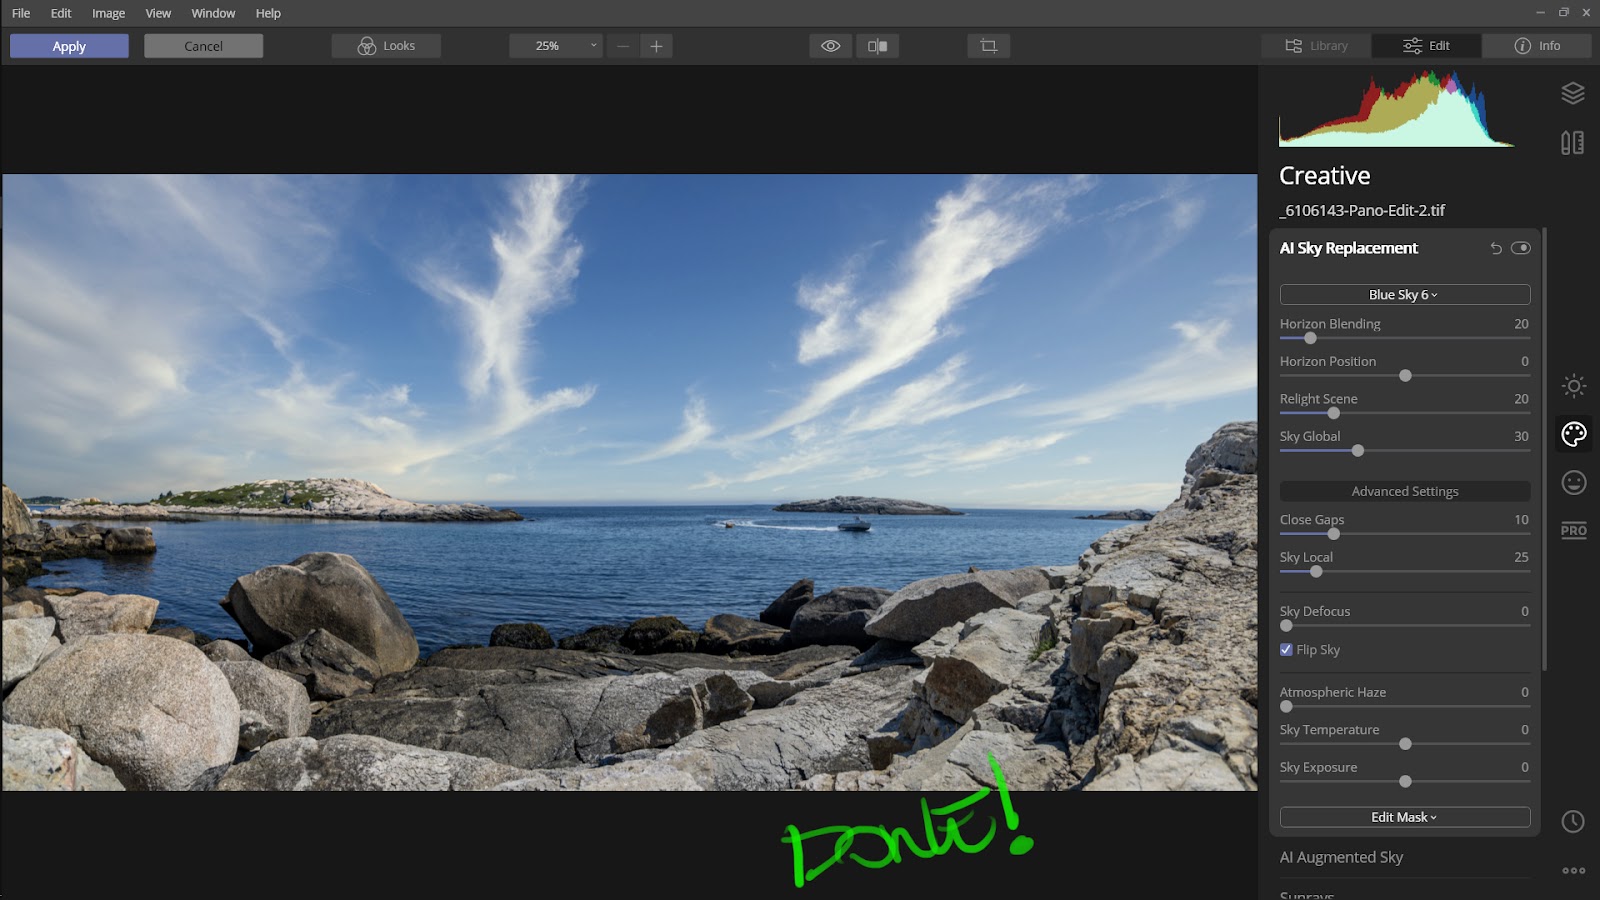Switch to the Library tab

(x=1316, y=46)
